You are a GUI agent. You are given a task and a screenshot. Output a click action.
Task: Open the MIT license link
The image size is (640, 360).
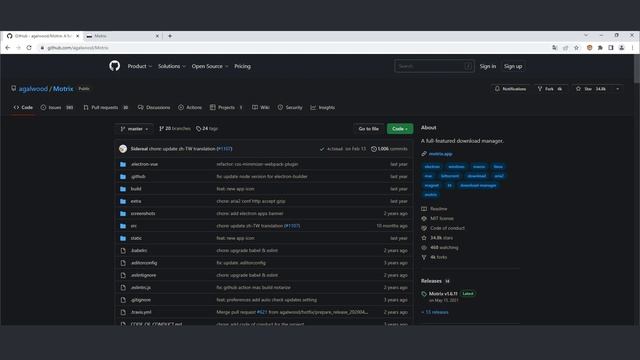click(442, 218)
